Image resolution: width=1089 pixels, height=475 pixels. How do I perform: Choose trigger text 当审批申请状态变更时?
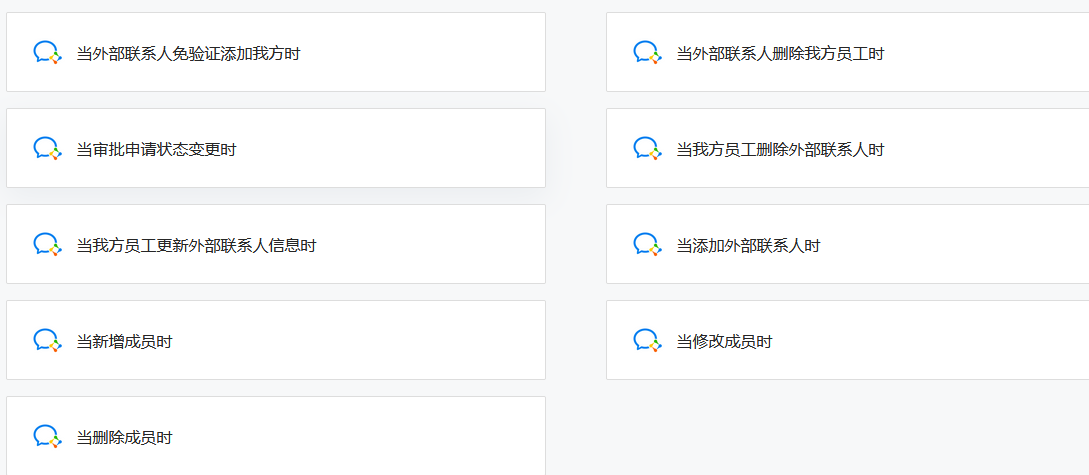(156, 149)
